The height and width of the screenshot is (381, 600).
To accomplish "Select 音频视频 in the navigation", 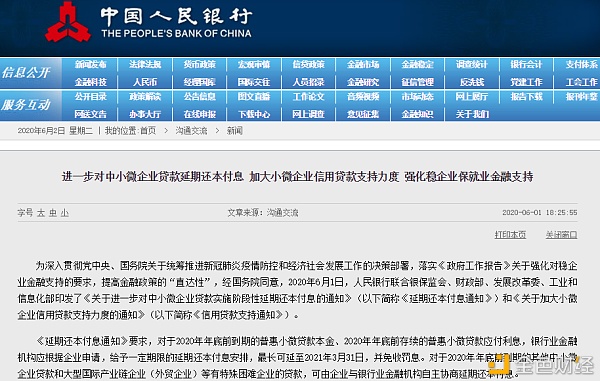I will coord(363,96).
